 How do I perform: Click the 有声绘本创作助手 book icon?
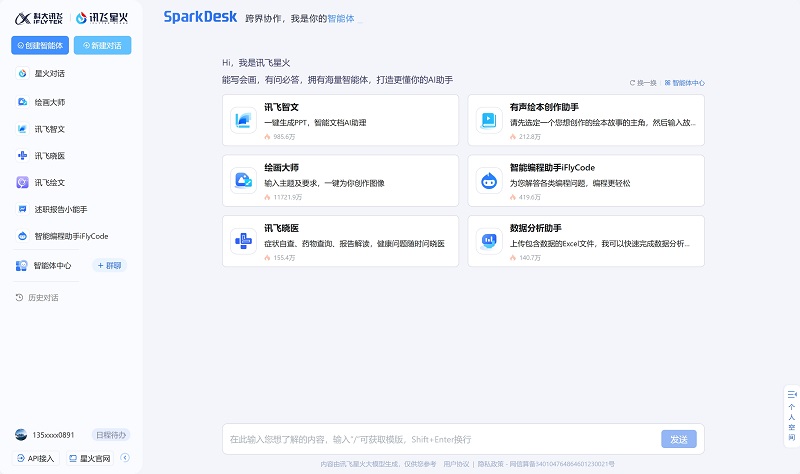click(489, 120)
